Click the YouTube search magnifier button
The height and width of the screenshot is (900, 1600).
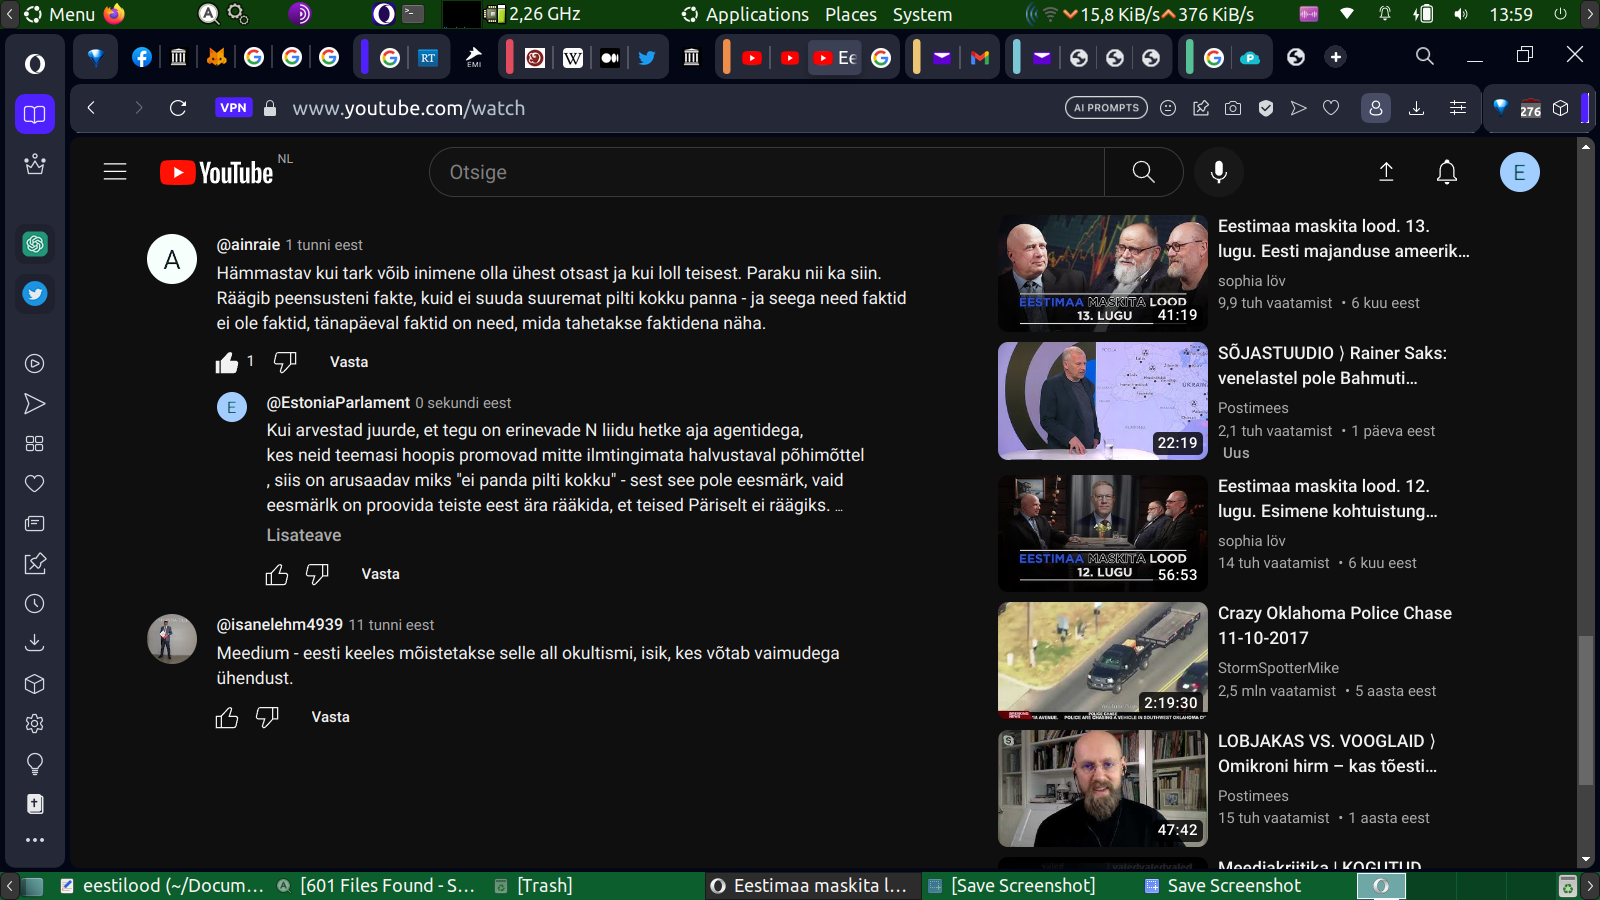(1144, 172)
